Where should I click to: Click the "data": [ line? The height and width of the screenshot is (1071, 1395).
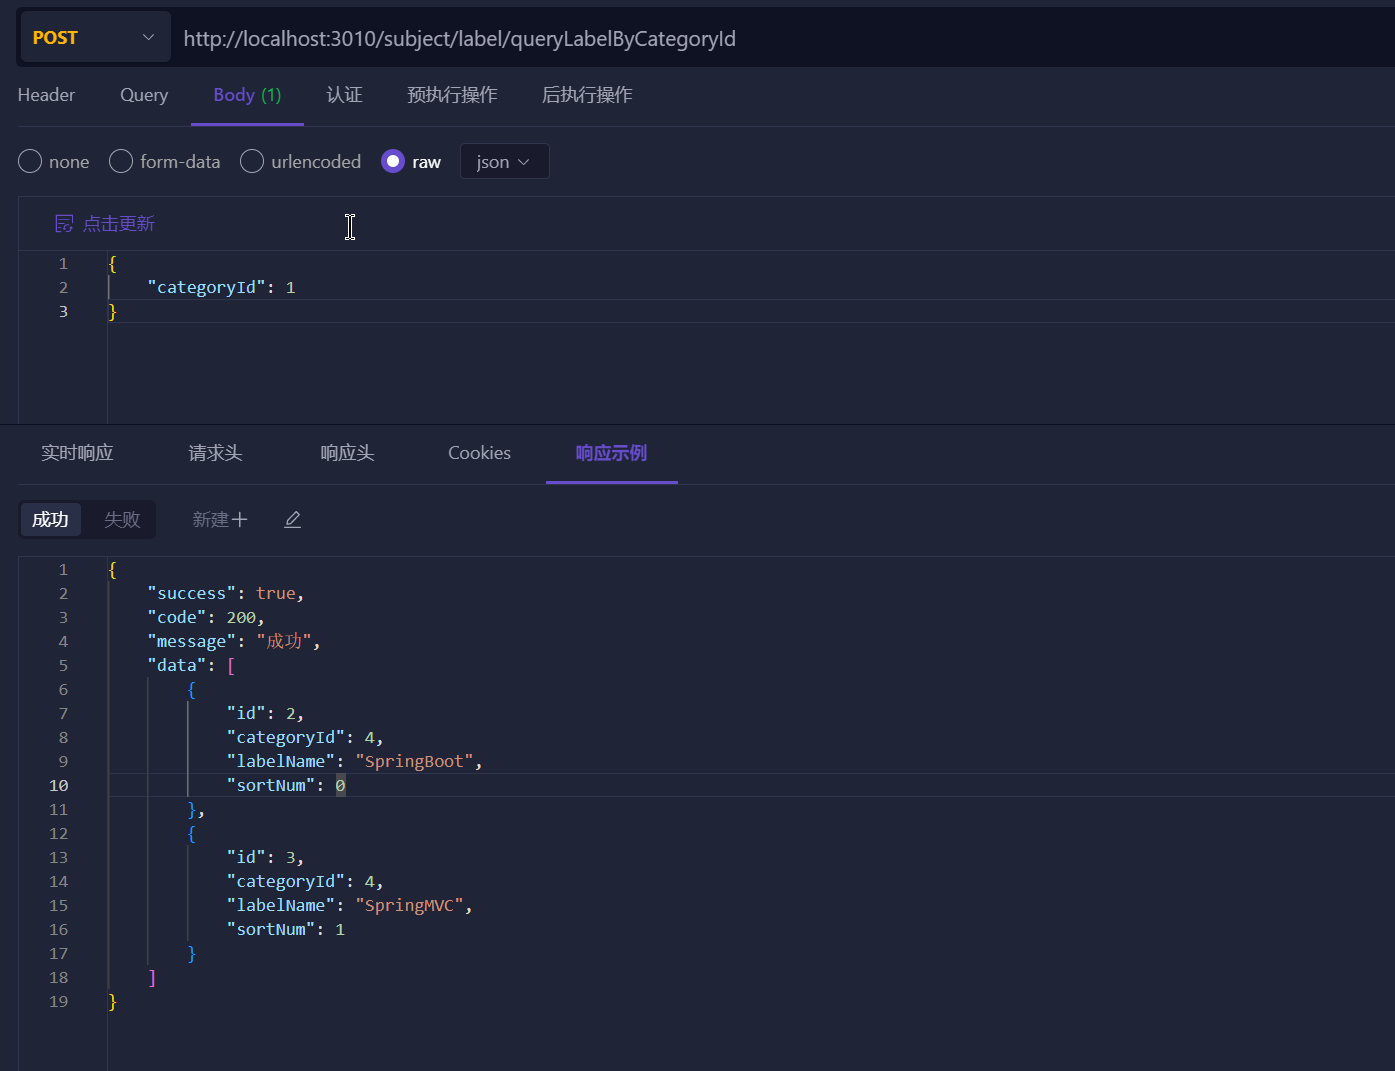point(191,665)
